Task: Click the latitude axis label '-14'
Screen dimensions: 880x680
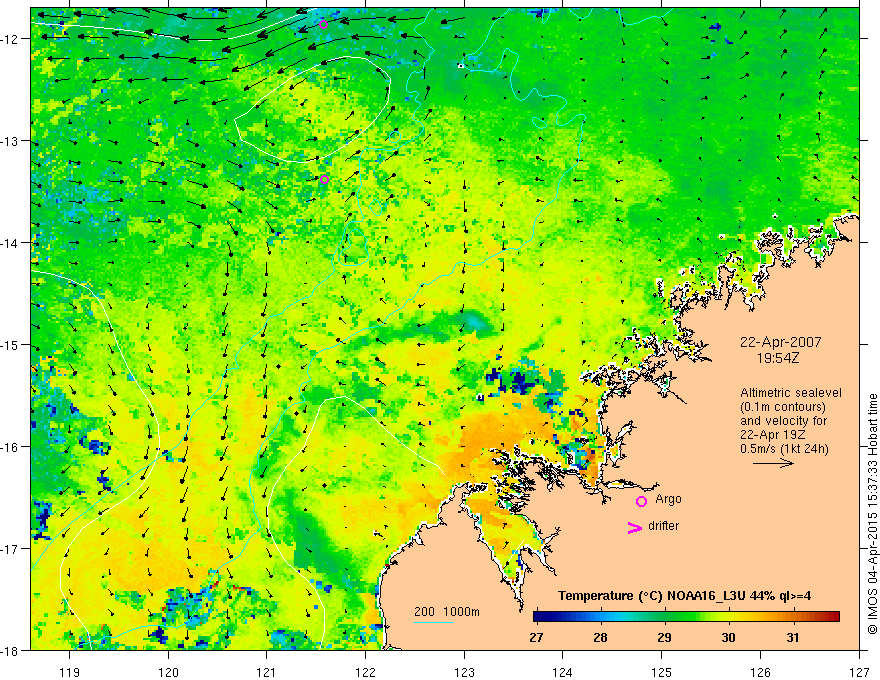Action: 12,243
